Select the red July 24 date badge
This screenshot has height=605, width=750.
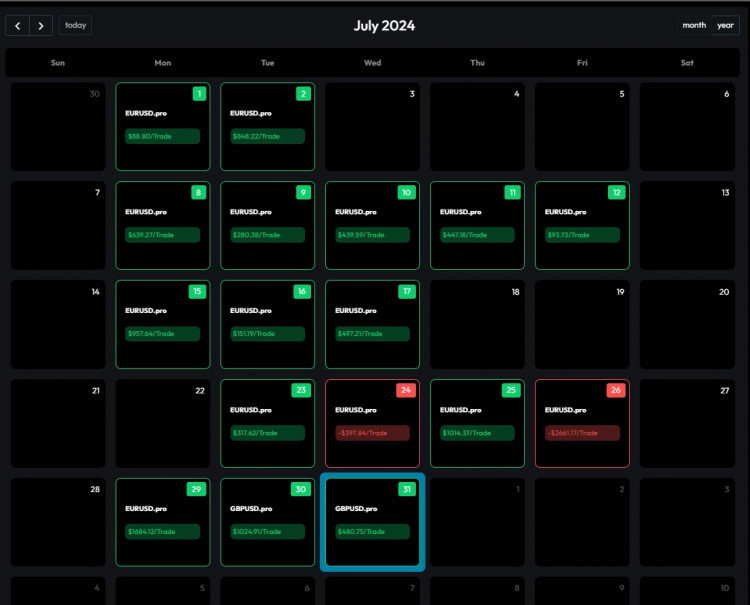pyautogui.click(x=407, y=390)
